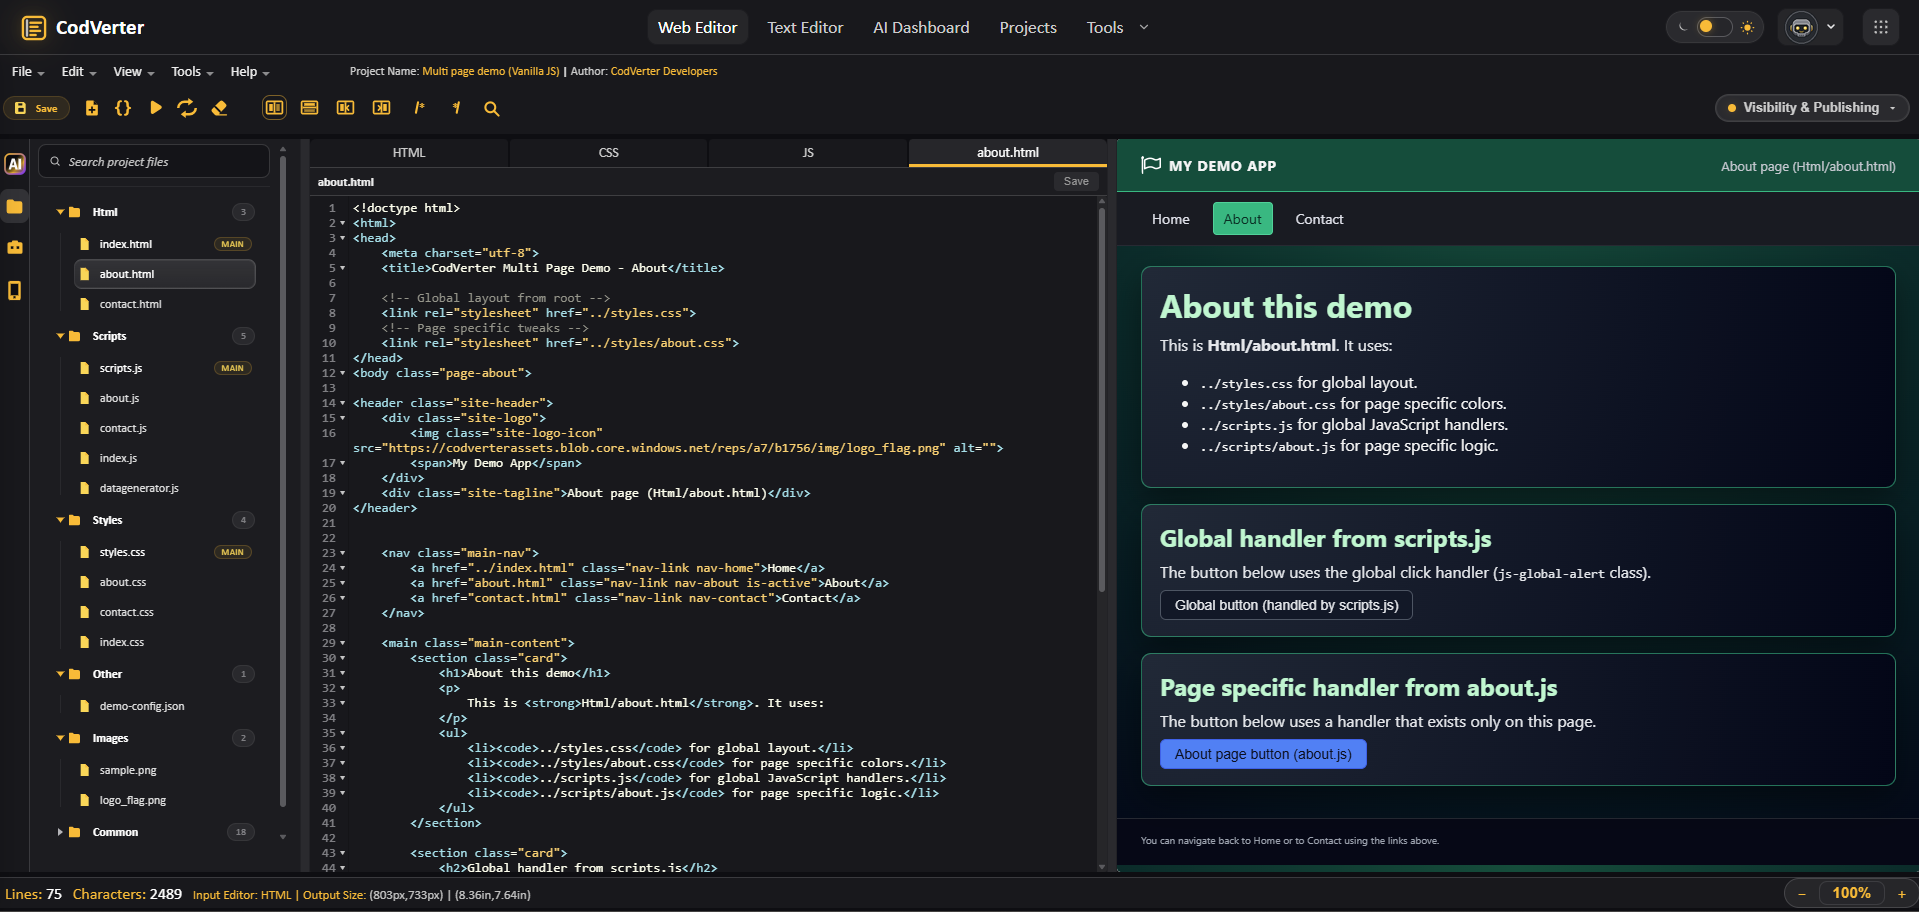Collapse the Other folder
Image resolution: width=1919 pixels, height=912 pixels.
60,674
